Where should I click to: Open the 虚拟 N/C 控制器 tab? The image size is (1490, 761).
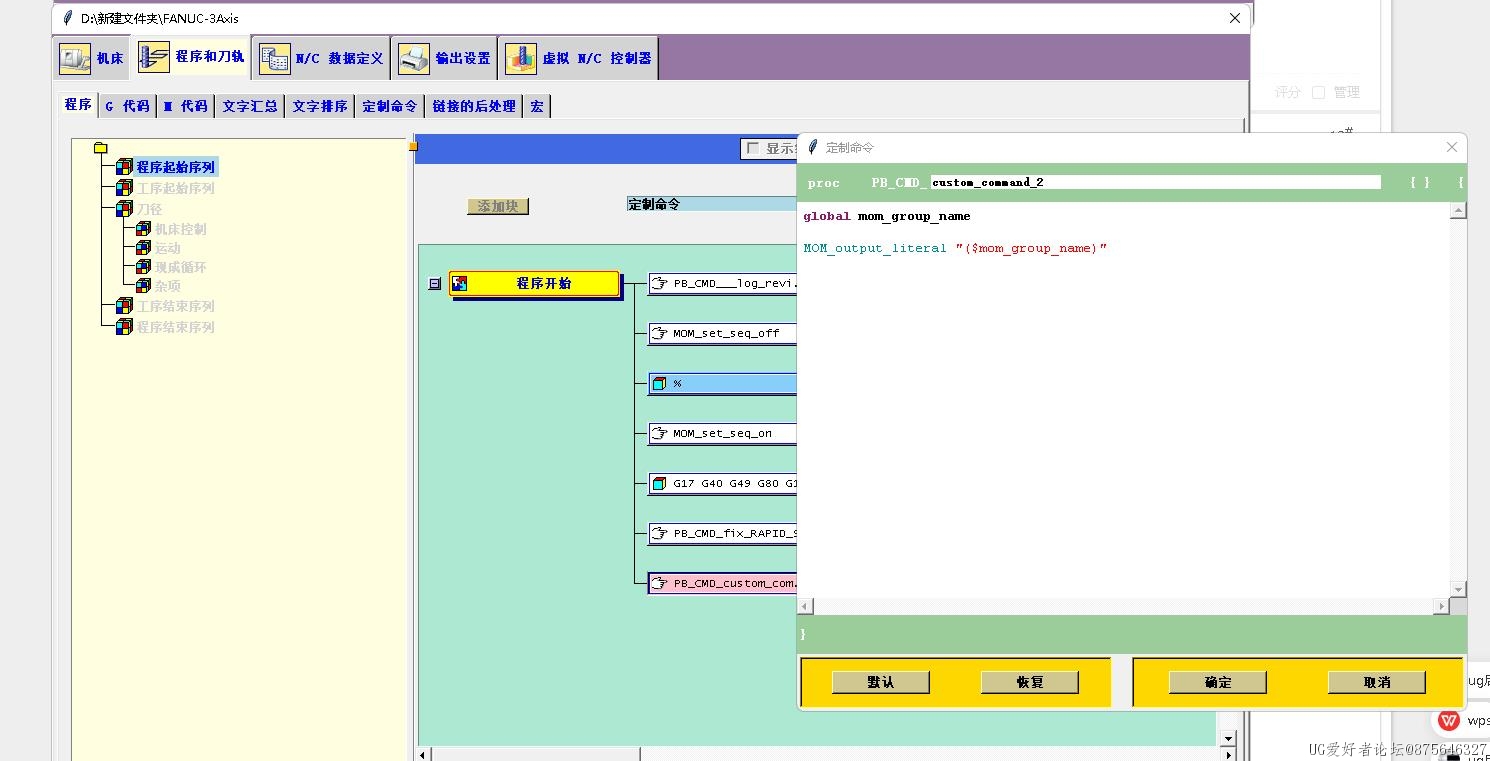coord(579,59)
